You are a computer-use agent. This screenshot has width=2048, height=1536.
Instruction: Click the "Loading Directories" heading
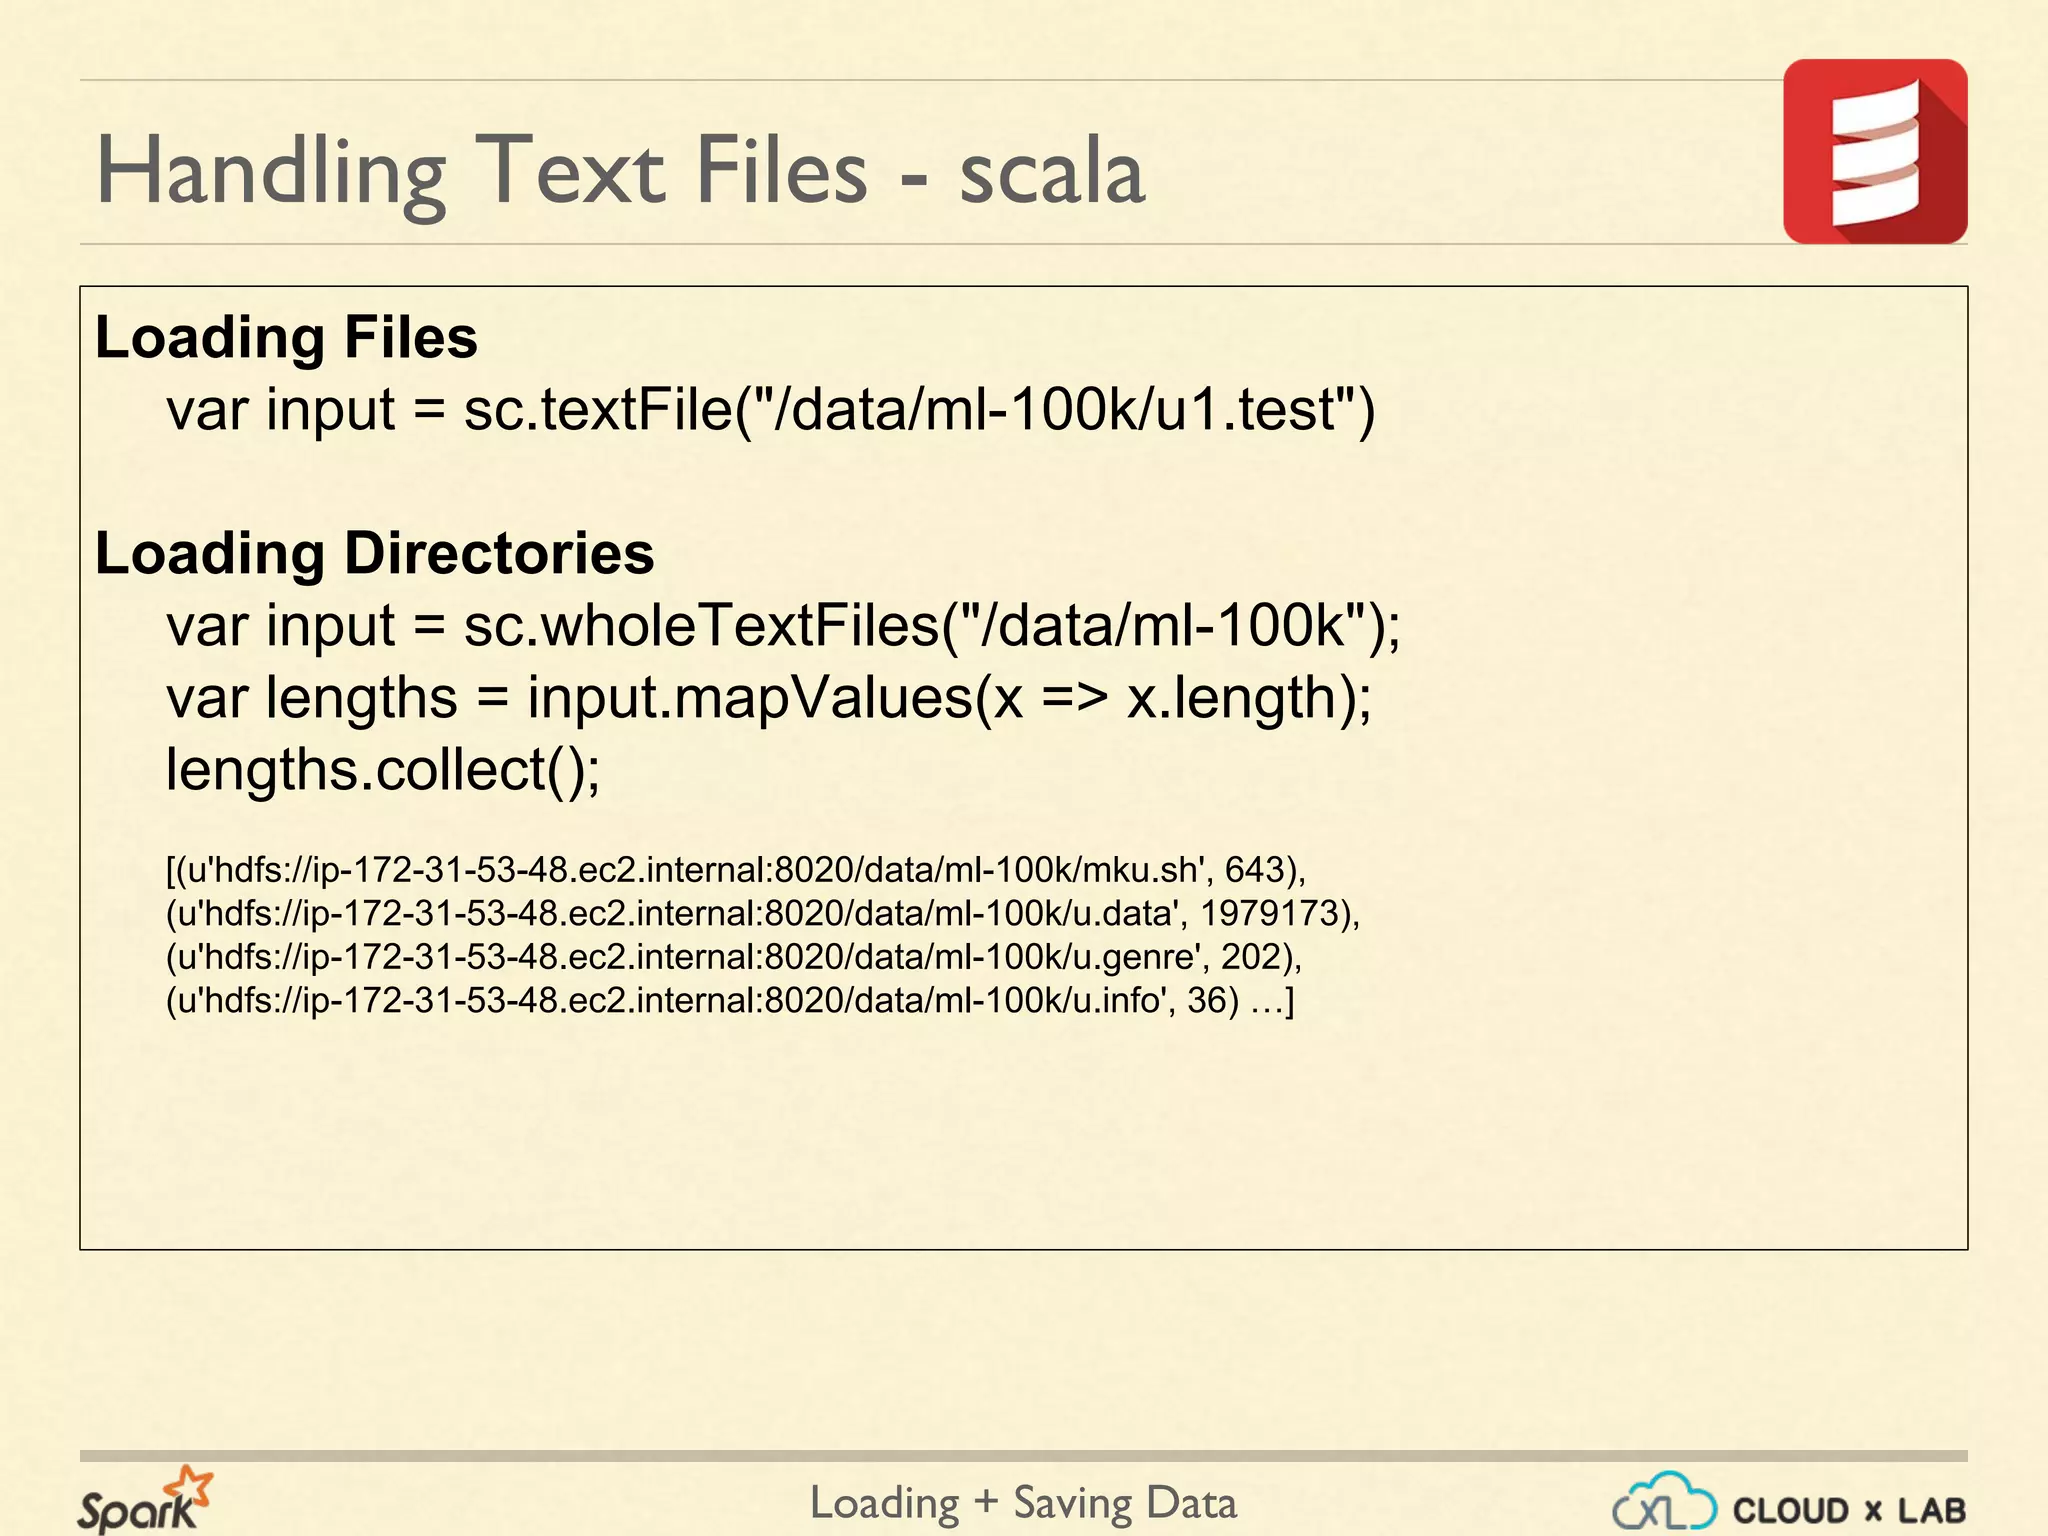(374, 553)
